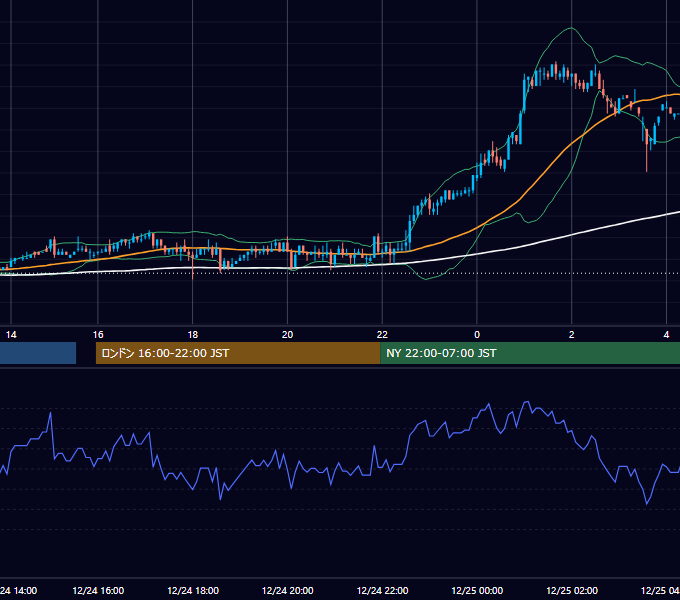Click the 12/24 22:00 date label

pos(382,590)
